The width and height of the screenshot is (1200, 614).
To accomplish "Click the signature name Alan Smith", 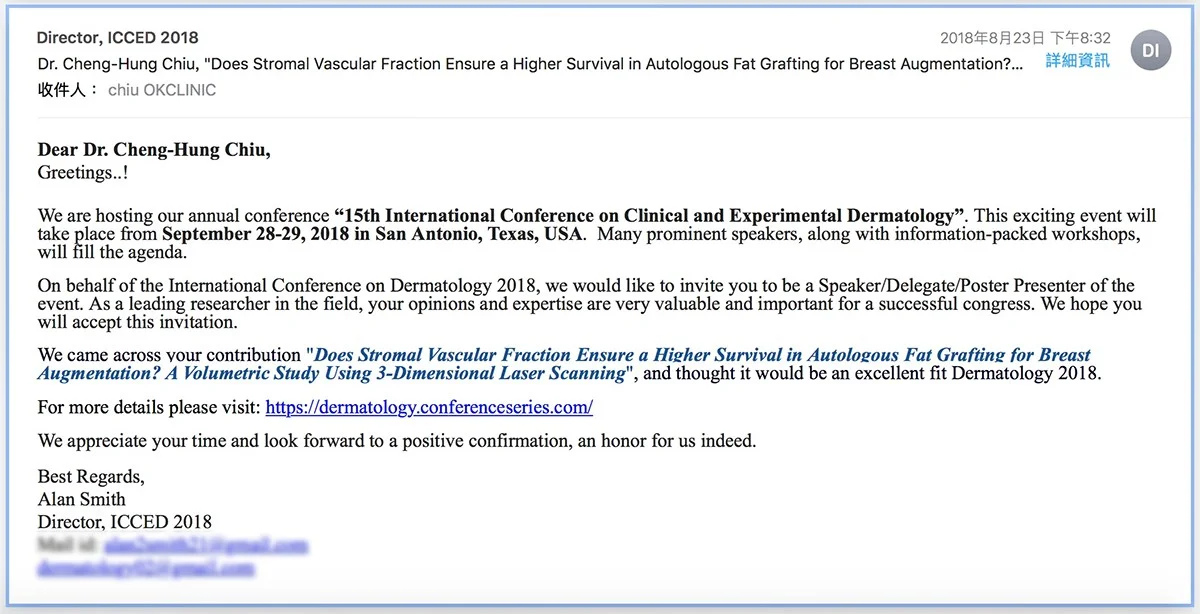I will pyautogui.click(x=81, y=498).
